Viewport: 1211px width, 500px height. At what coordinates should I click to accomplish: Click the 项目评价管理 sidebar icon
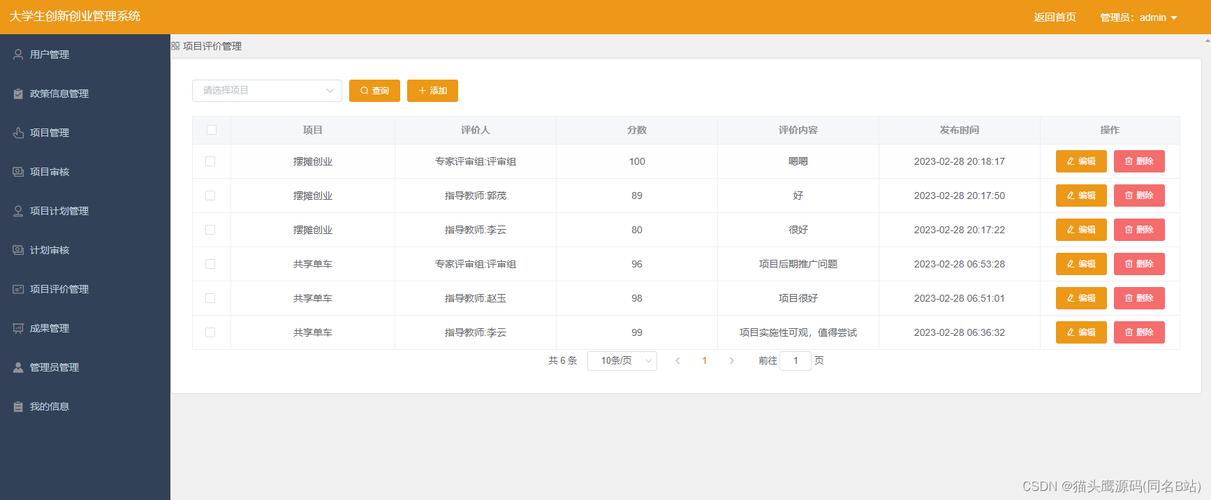tap(18, 289)
